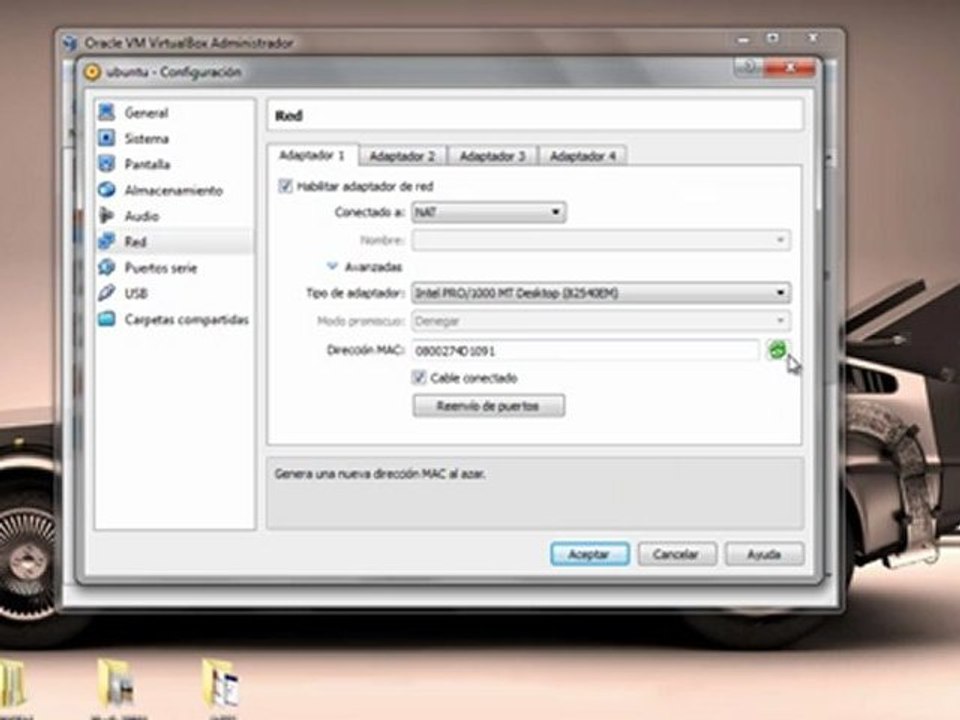Click the Reenvío de puertos button
The image size is (960, 720).
[489, 405]
